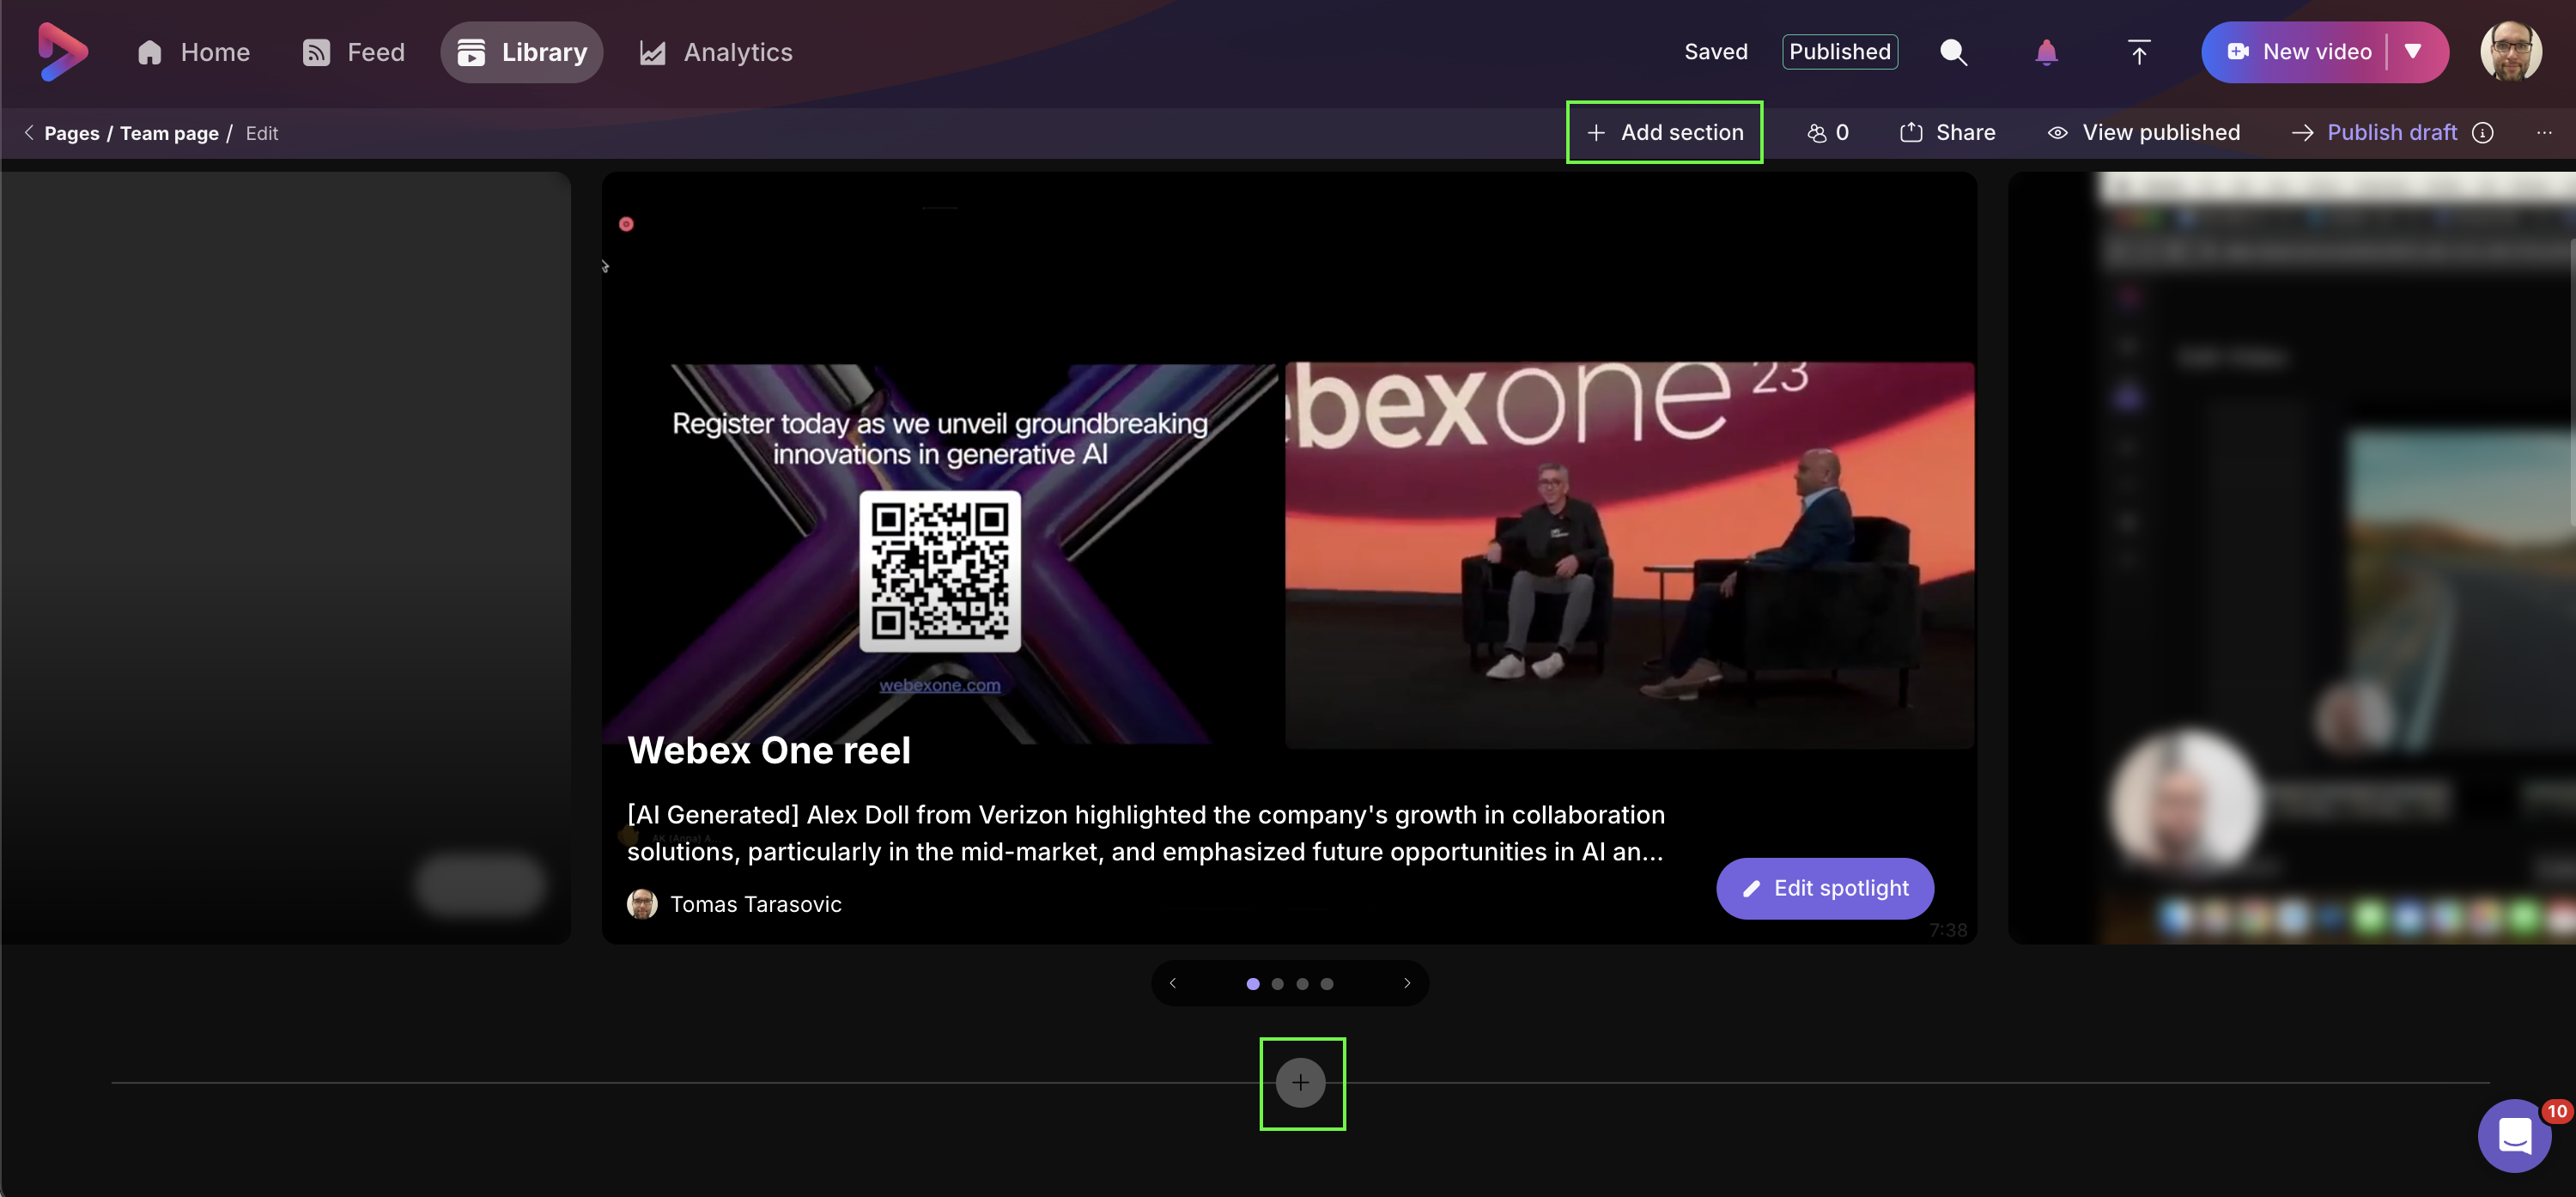This screenshot has width=2576, height=1197.
Task: Click the upload arrow icon
Action: tap(2138, 52)
